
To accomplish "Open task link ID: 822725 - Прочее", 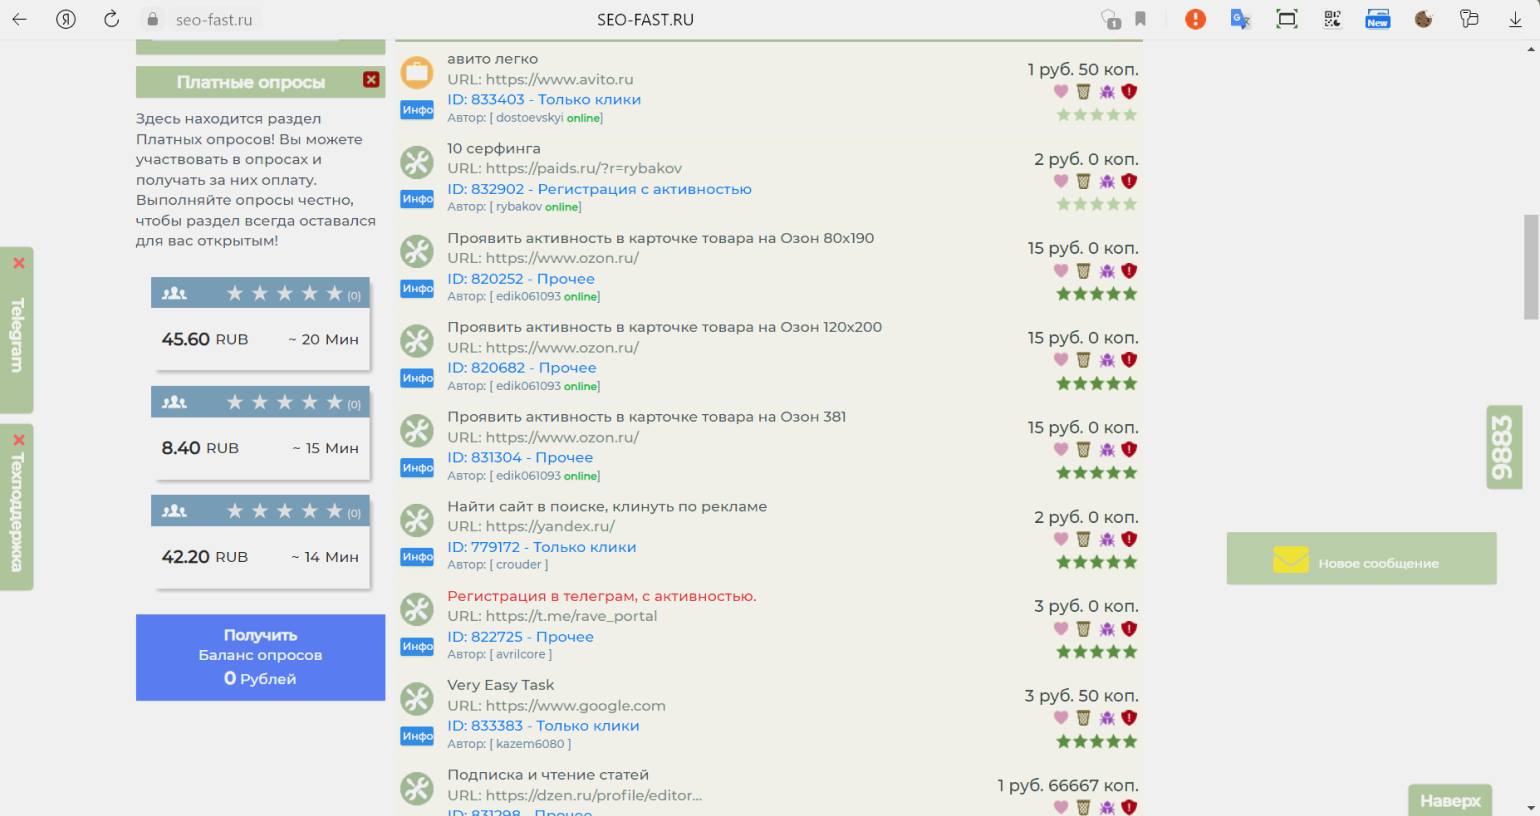I will coord(520,637).
